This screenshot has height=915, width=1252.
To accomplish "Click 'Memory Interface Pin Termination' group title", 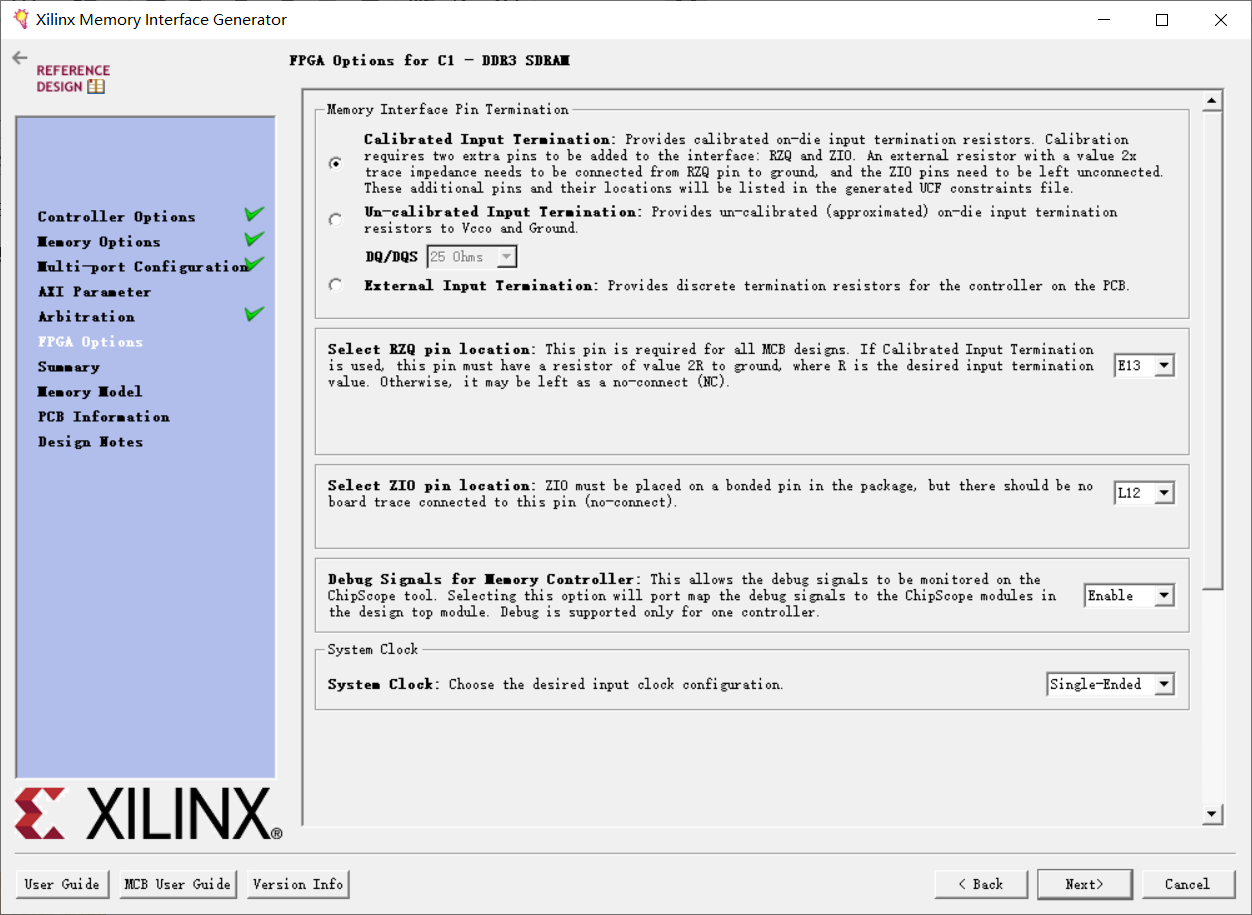I will (x=447, y=109).
